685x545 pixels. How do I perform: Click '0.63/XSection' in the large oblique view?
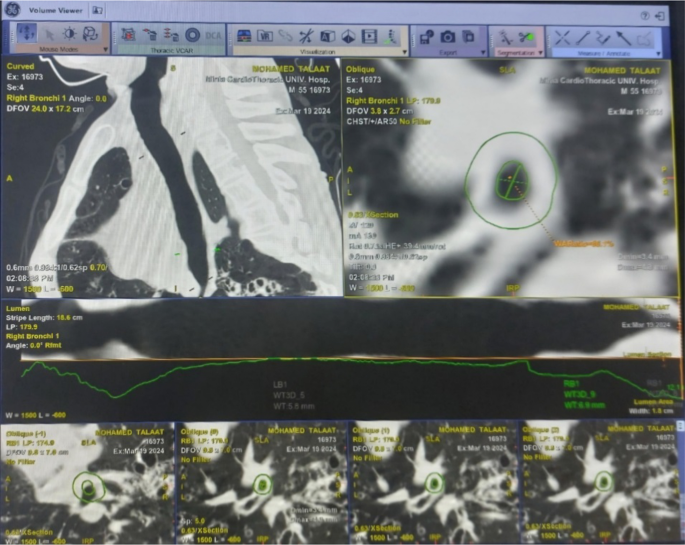[373, 215]
